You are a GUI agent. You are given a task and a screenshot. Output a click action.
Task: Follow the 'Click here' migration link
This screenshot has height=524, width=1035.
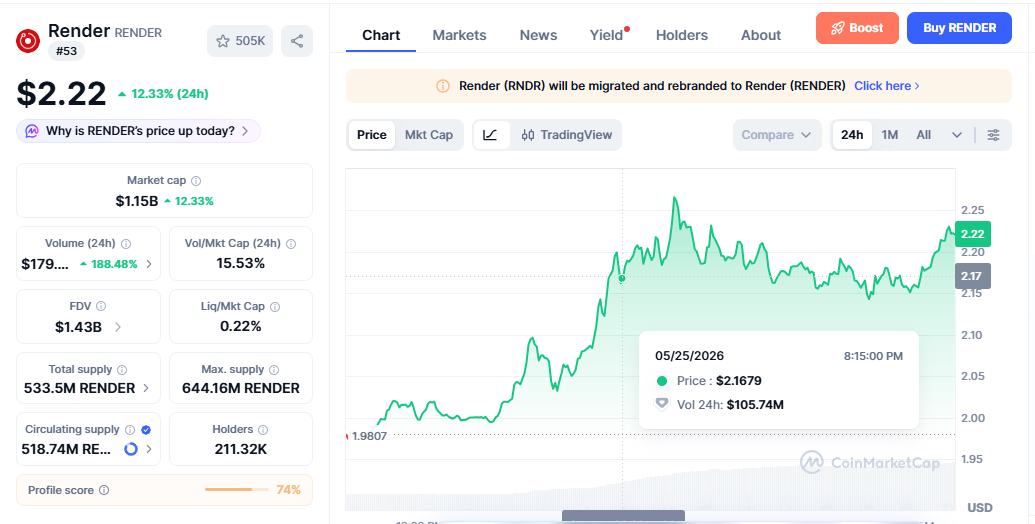pyautogui.click(x=886, y=86)
